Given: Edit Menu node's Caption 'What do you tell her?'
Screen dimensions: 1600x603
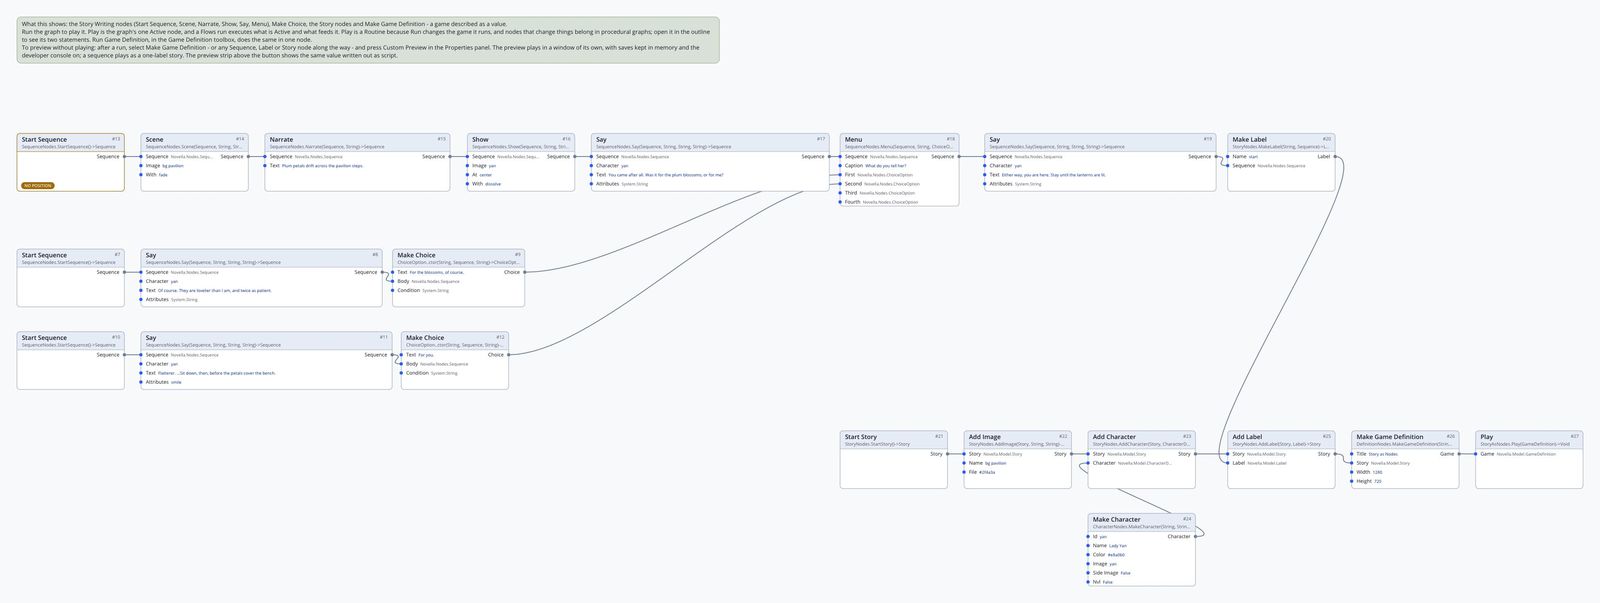Looking at the screenshot, I should (x=885, y=166).
